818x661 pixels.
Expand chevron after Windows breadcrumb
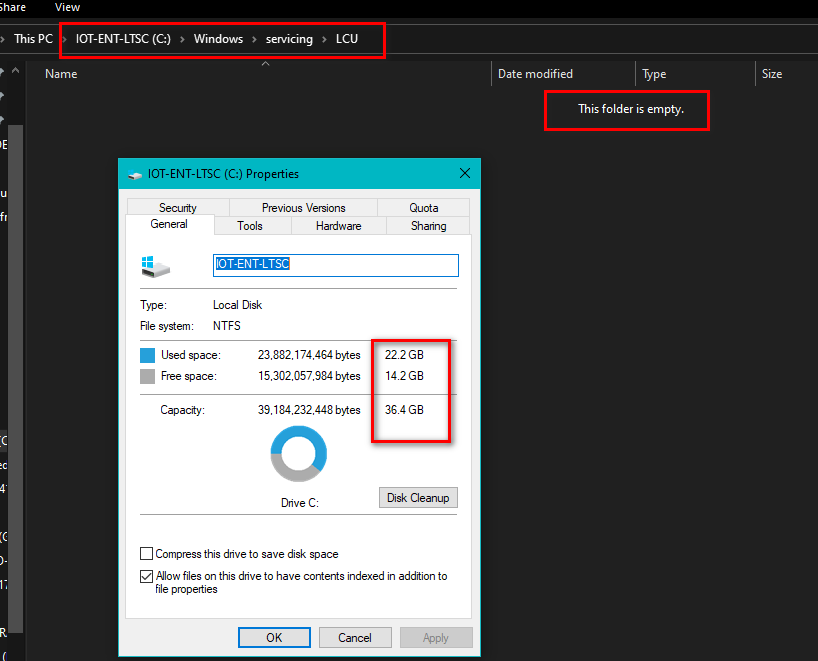[x=255, y=39]
